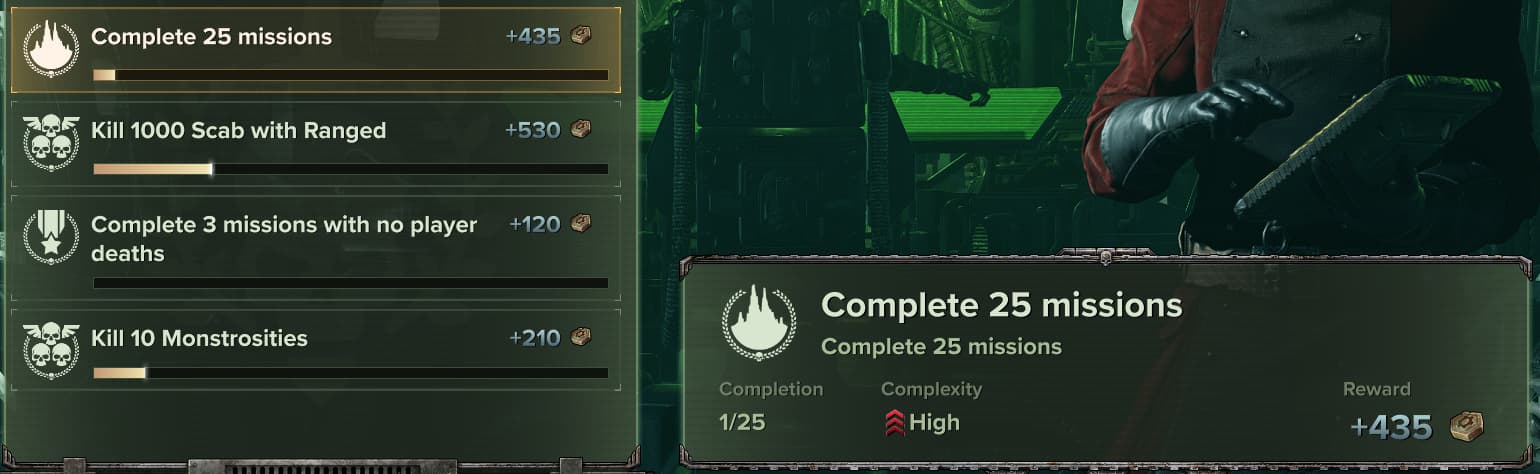
Task: Click the Complete 25 missions progress bar
Action: click(x=351, y=75)
